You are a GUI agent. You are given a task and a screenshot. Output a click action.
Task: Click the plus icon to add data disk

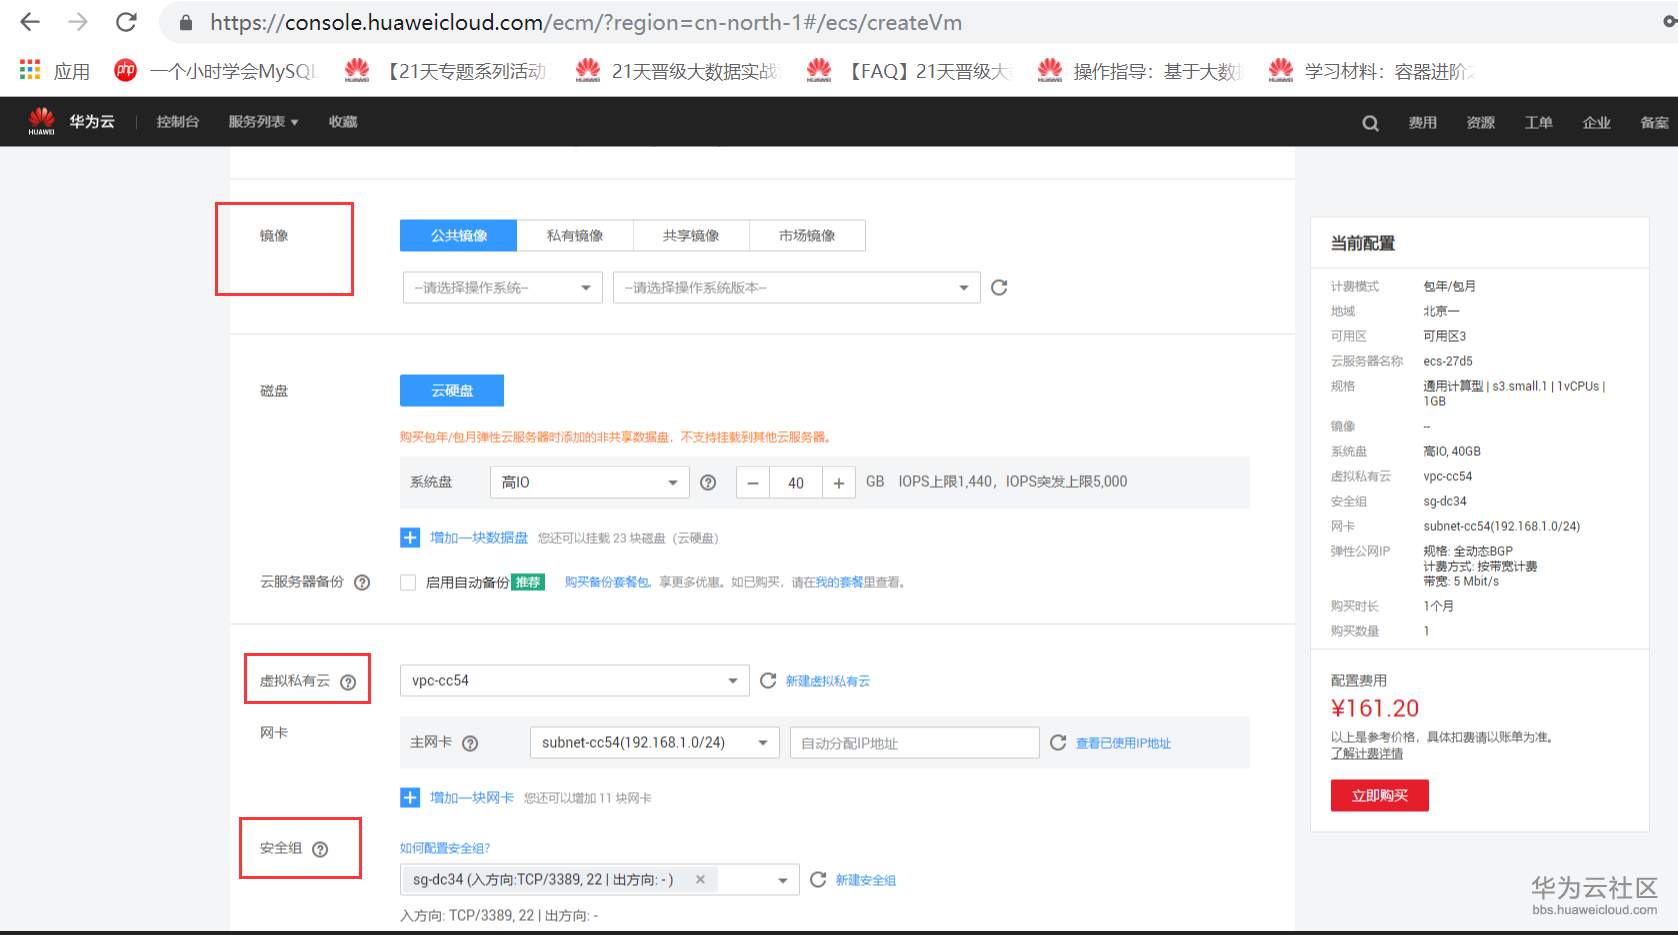[x=410, y=538]
